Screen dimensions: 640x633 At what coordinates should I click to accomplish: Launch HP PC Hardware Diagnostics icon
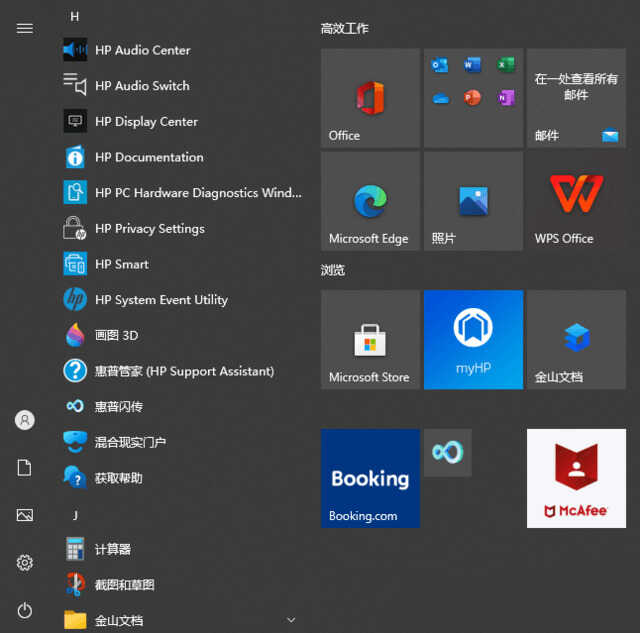point(75,193)
